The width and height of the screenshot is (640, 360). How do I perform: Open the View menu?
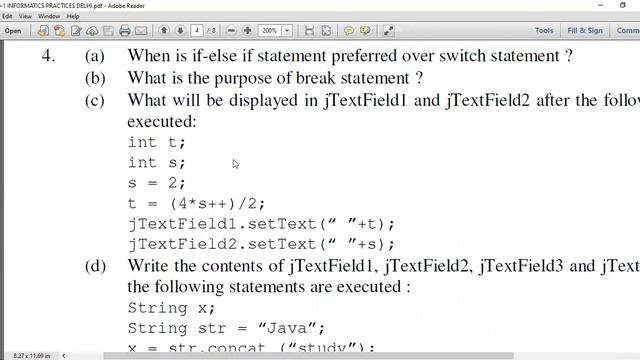point(25,16)
